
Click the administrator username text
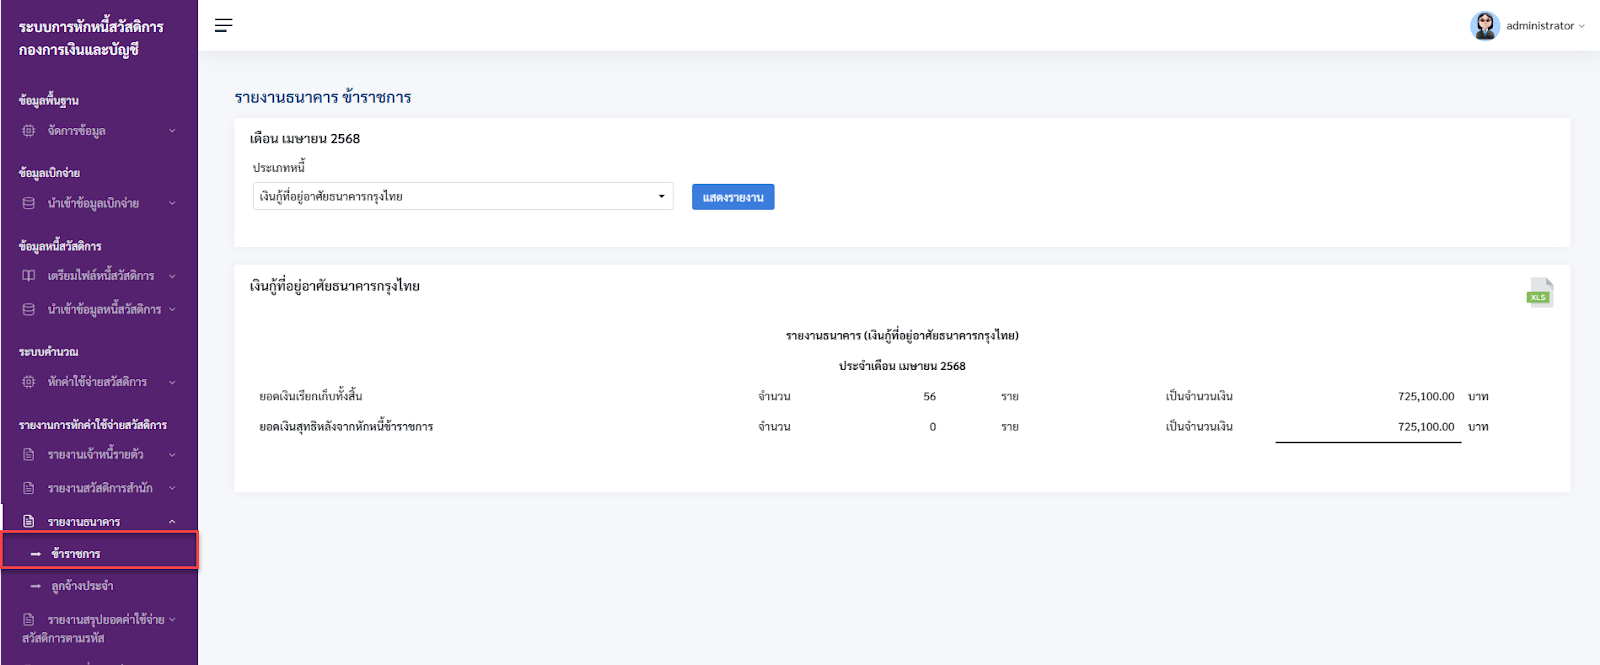click(1540, 26)
